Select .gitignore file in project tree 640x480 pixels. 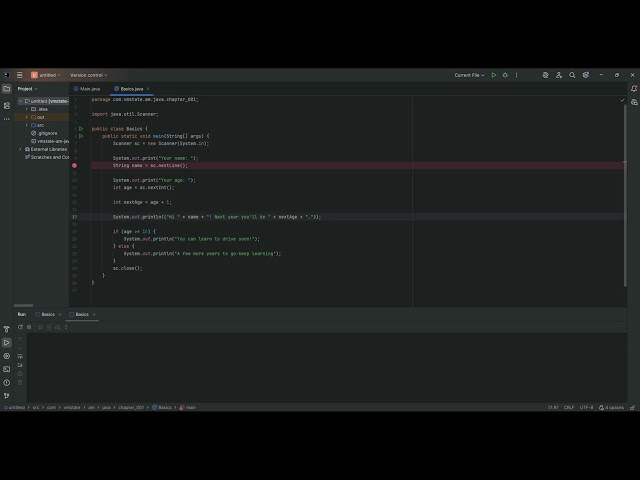click(44, 133)
